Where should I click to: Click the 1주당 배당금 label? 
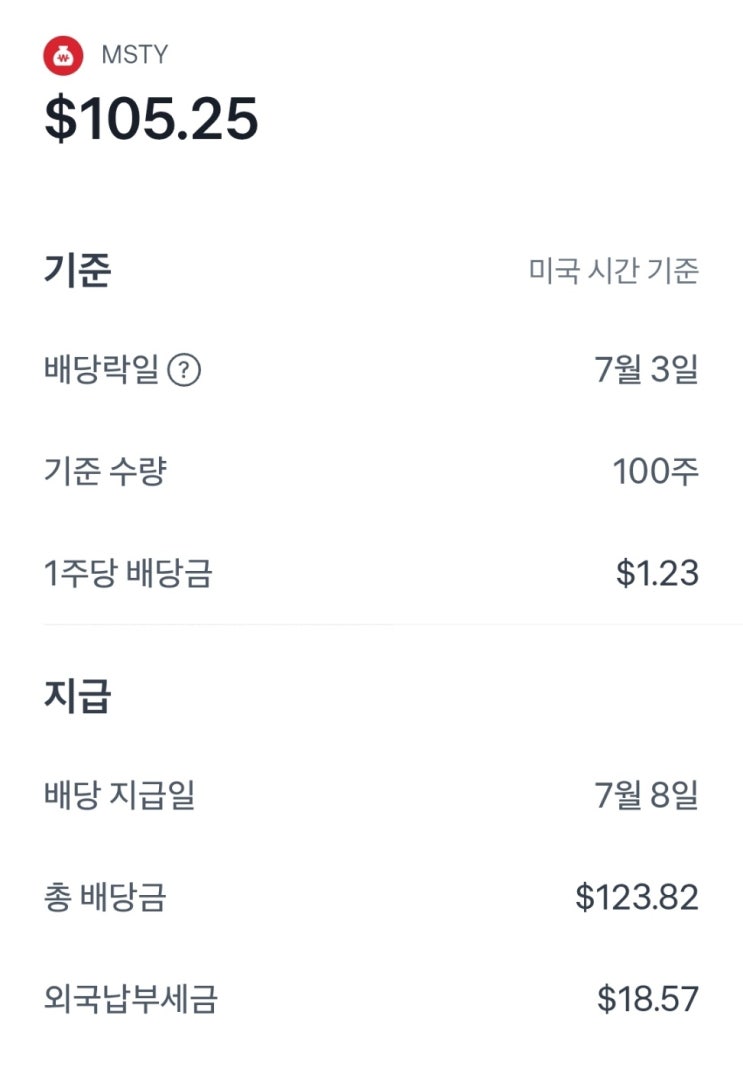click(128, 574)
